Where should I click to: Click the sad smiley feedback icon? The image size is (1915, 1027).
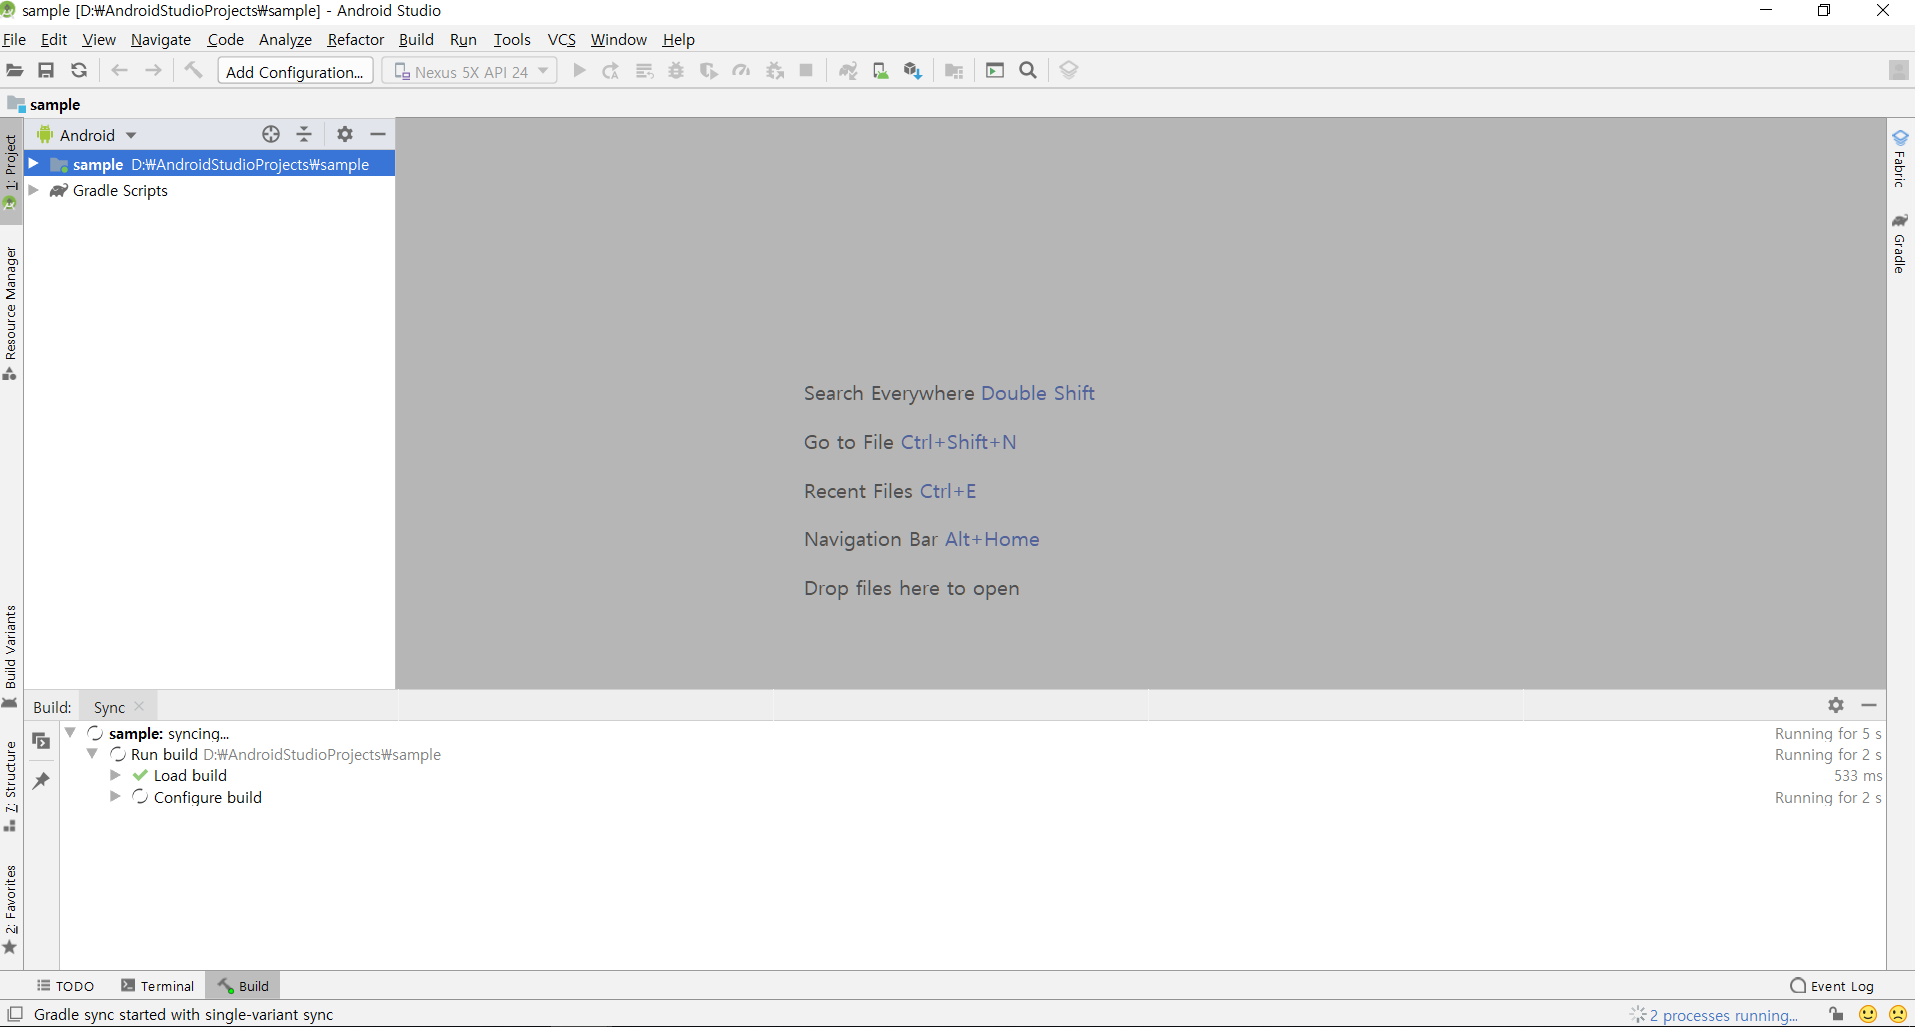tap(1898, 1014)
